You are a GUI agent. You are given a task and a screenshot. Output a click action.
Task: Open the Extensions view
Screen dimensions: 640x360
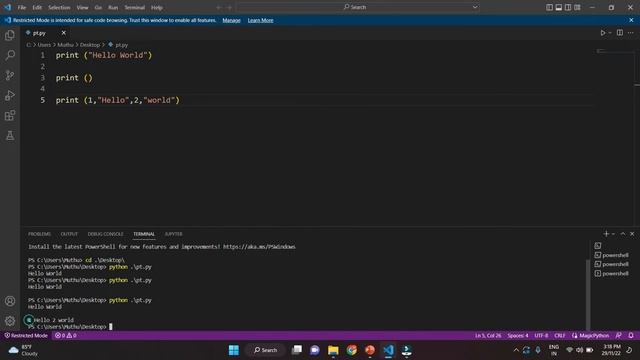click(x=10, y=116)
